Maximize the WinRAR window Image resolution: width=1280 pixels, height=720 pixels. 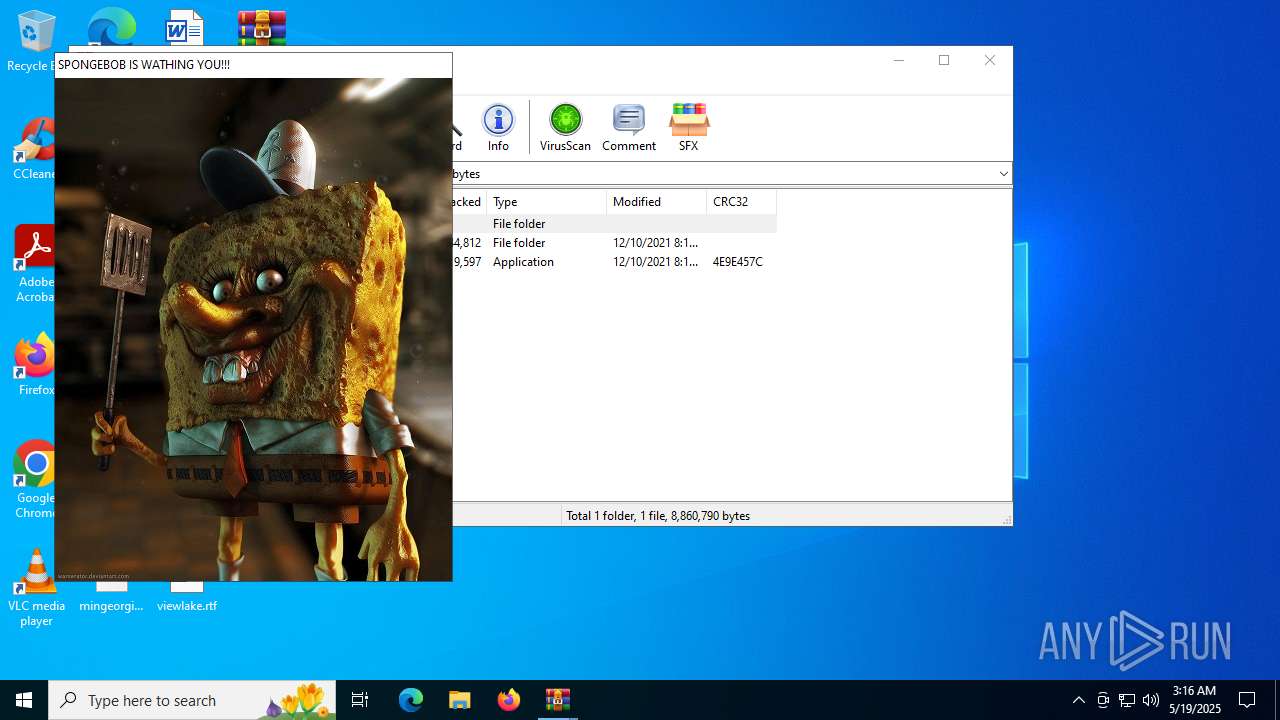pos(944,60)
